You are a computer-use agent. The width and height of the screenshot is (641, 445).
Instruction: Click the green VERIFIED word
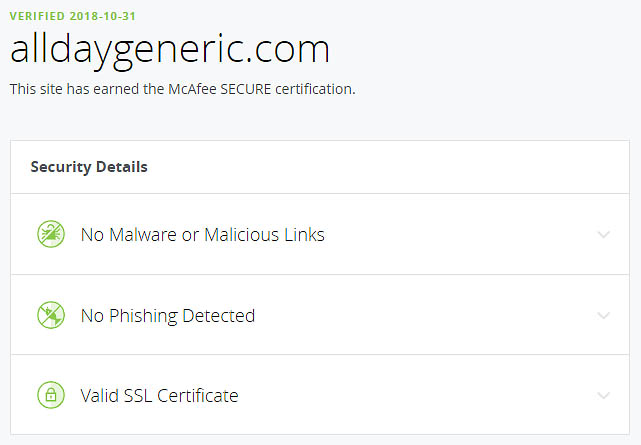pyautogui.click(x=37, y=16)
